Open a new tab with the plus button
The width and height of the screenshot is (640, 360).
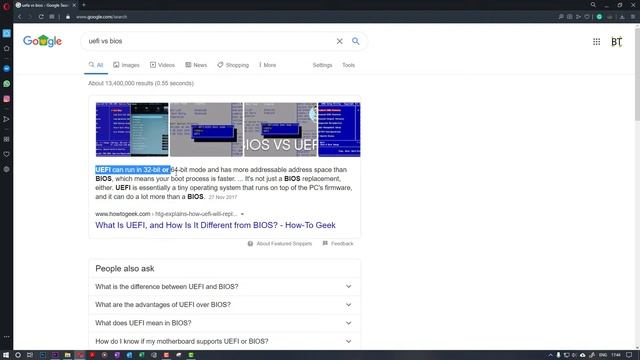(x=84, y=5)
